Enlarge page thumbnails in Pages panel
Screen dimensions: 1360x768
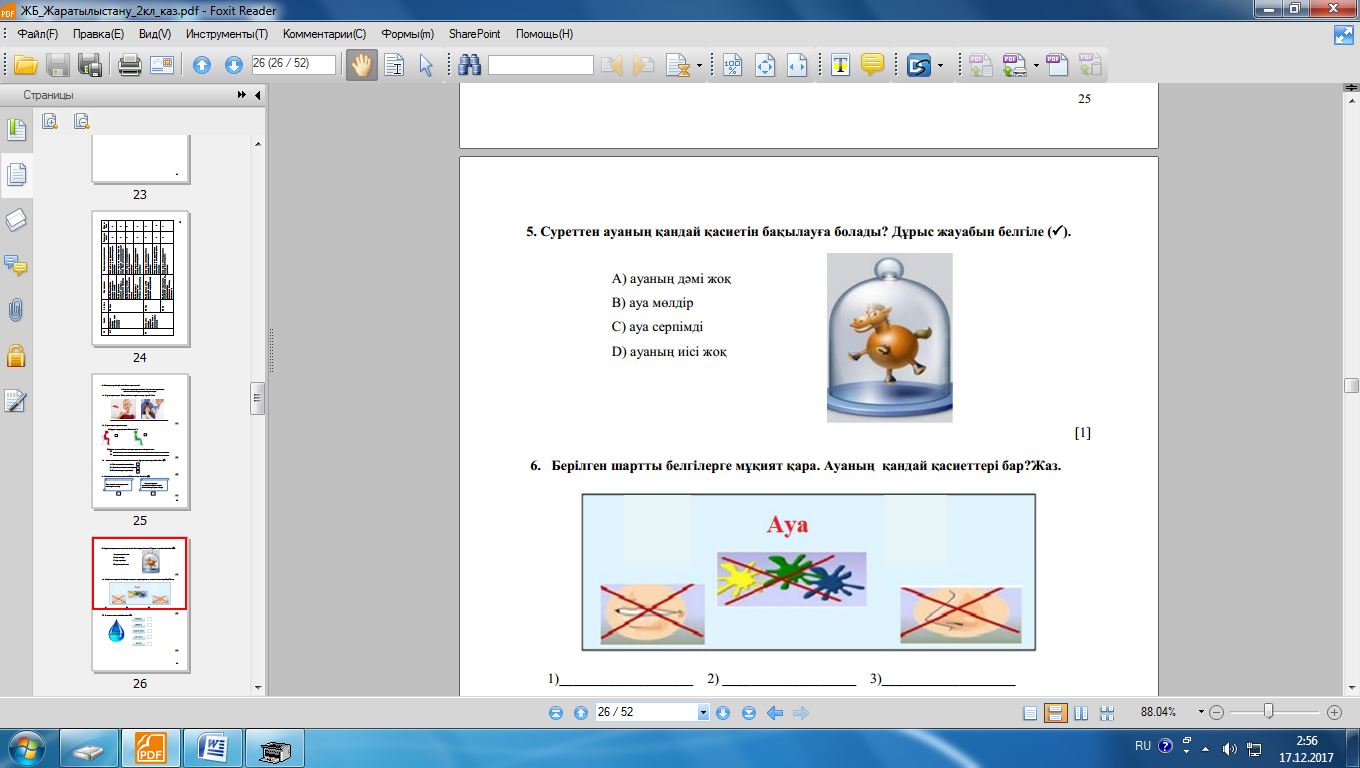click(x=50, y=122)
